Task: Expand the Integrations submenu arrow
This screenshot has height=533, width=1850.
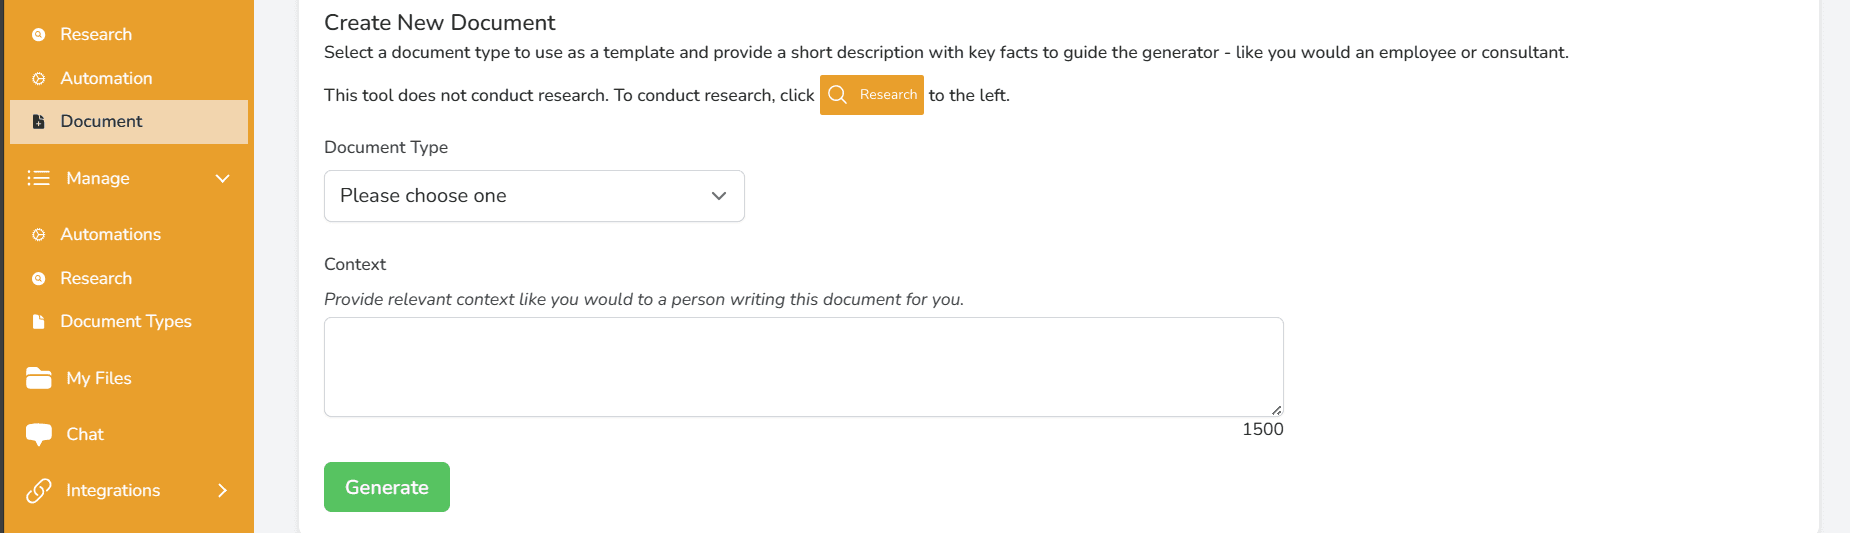Action: 223,490
